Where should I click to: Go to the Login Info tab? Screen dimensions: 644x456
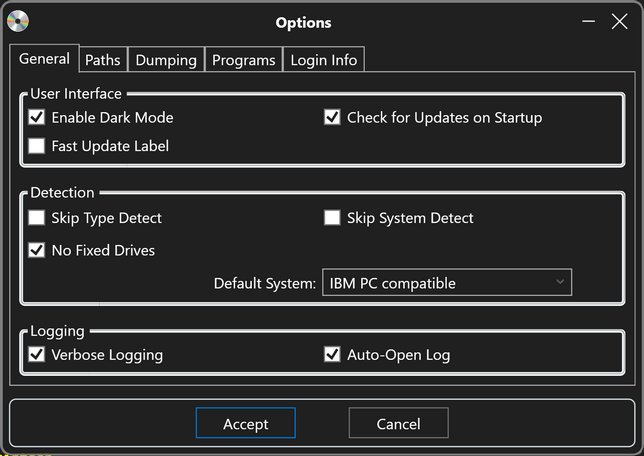[x=324, y=60]
